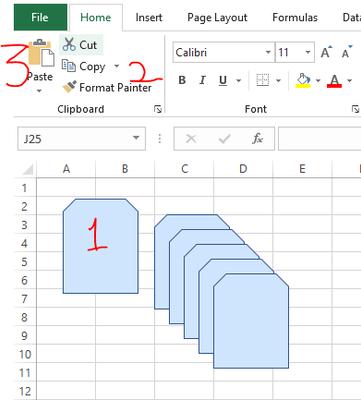
Task: Toggle Bold formatting
Action: 182,80
